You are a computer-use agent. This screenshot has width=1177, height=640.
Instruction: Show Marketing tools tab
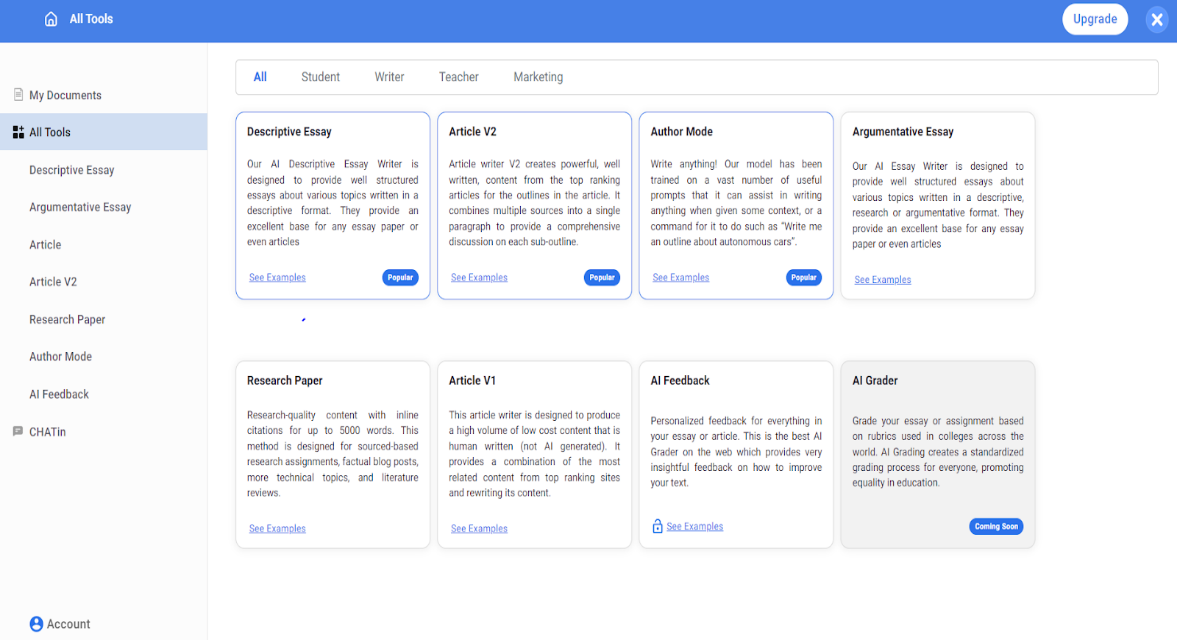(x=538, y=77)
